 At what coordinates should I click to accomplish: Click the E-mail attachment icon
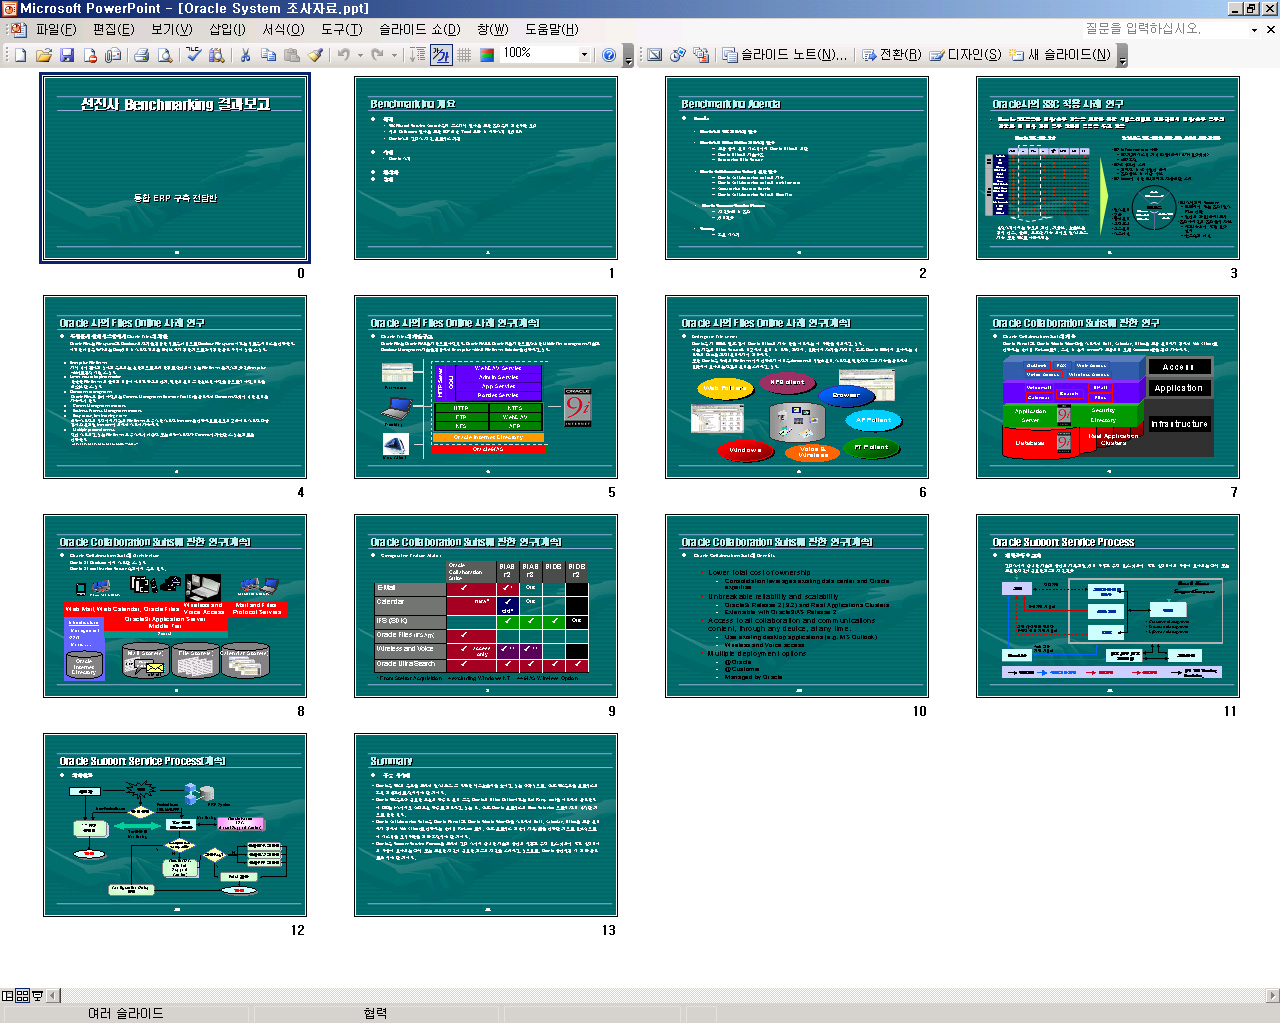(x=113, y=55)
